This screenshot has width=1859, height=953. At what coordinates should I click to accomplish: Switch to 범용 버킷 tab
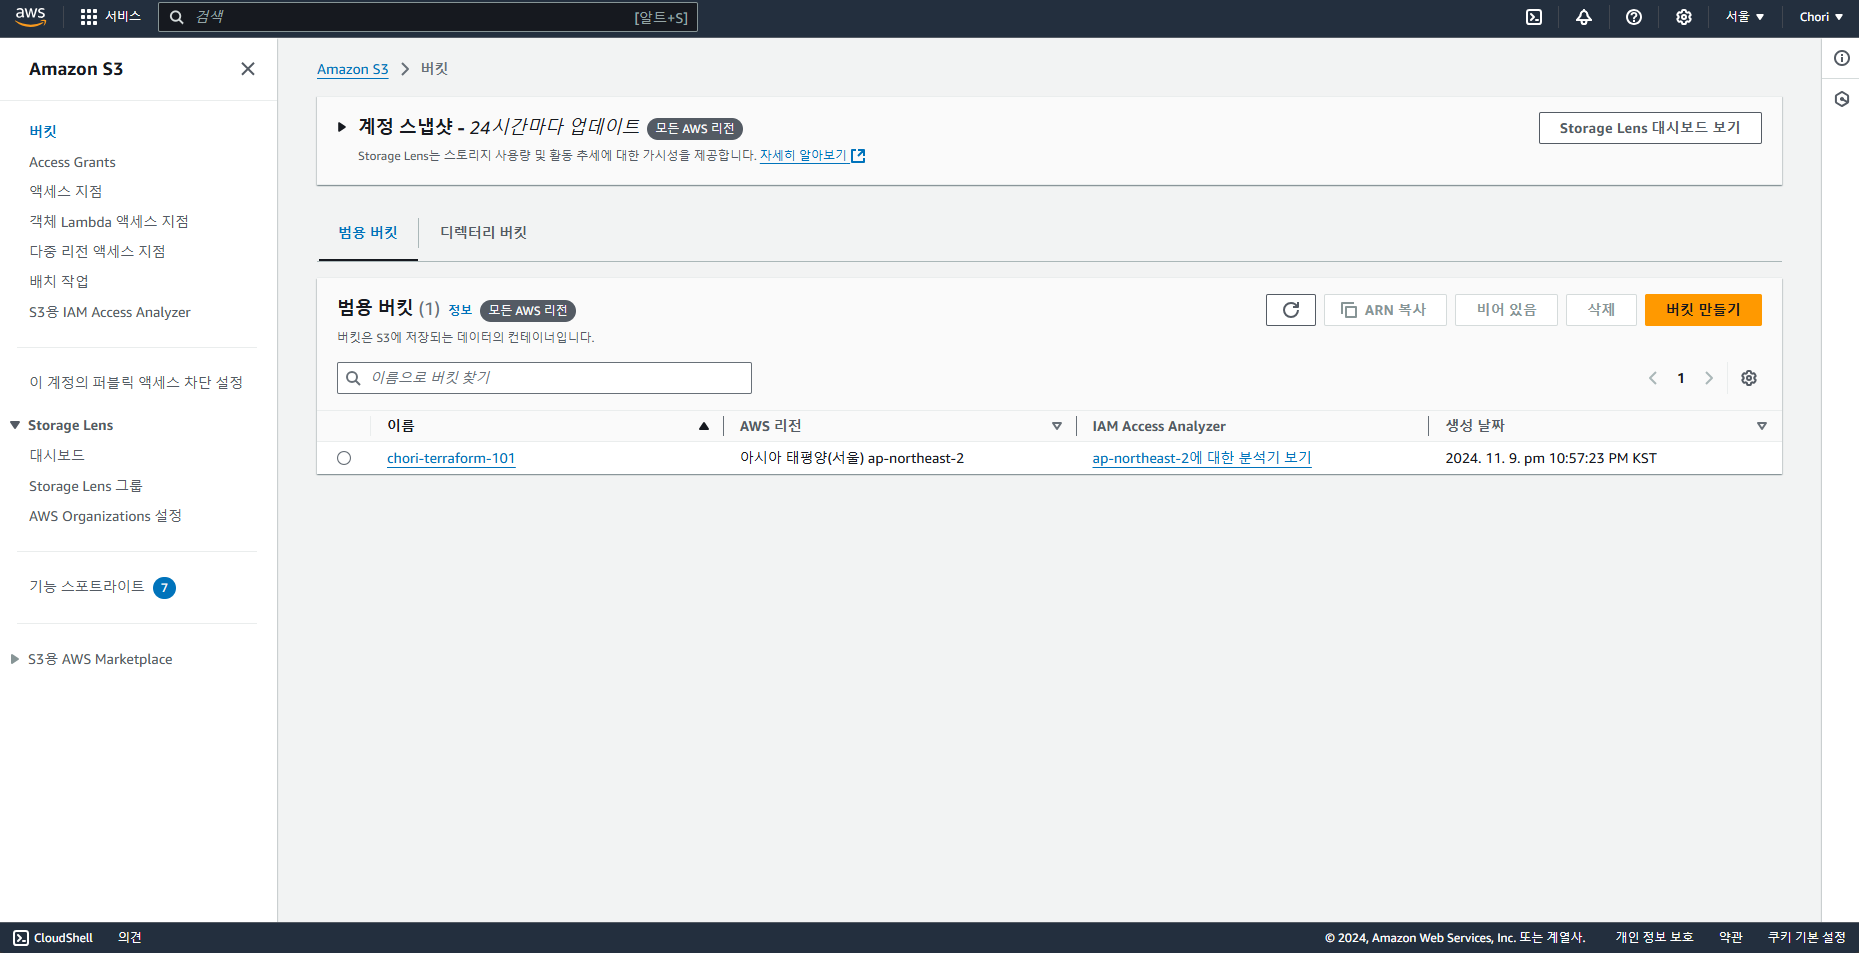pyautogui.click(x=368, y=232)
